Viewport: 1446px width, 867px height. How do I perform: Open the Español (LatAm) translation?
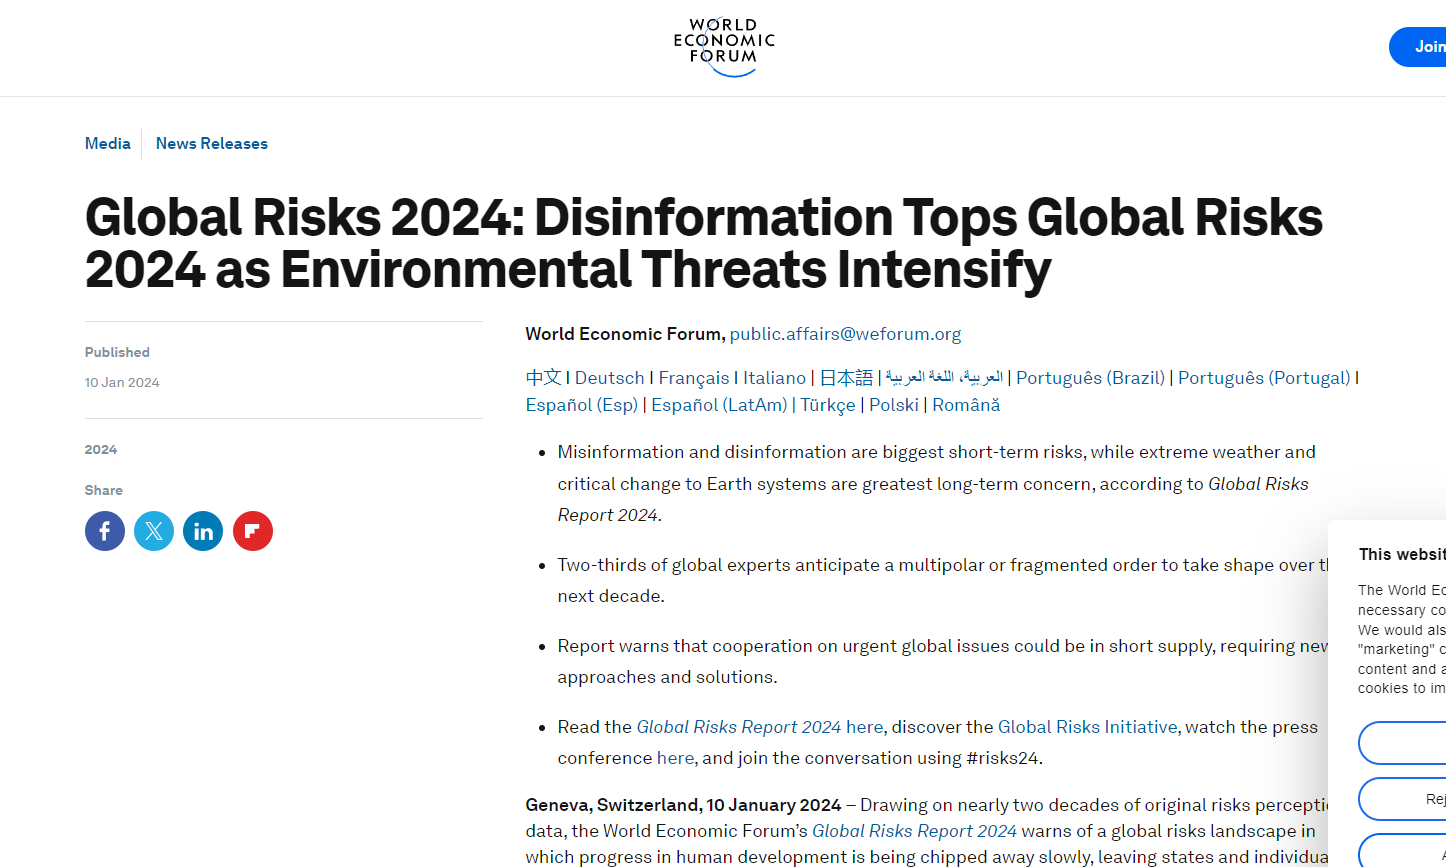tap(719, 405)
